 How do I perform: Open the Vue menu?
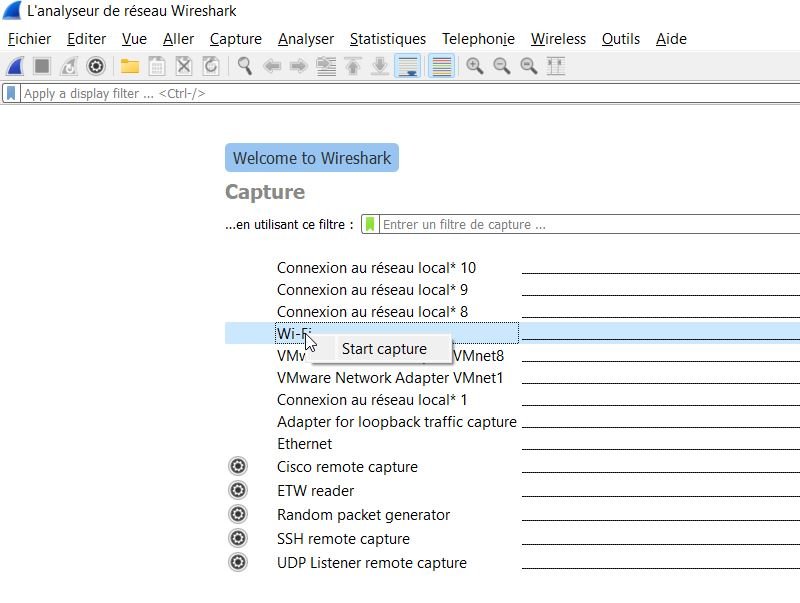click(x=134, y=39)
